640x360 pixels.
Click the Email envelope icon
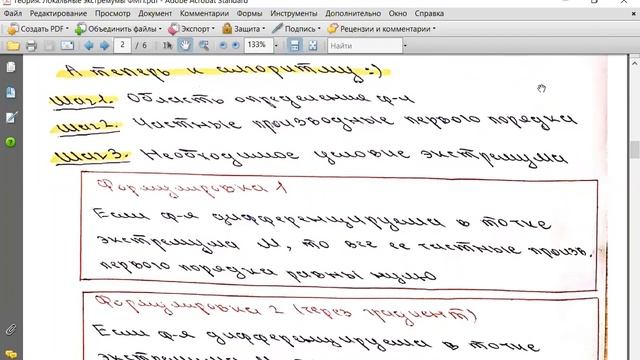[67, 45]
